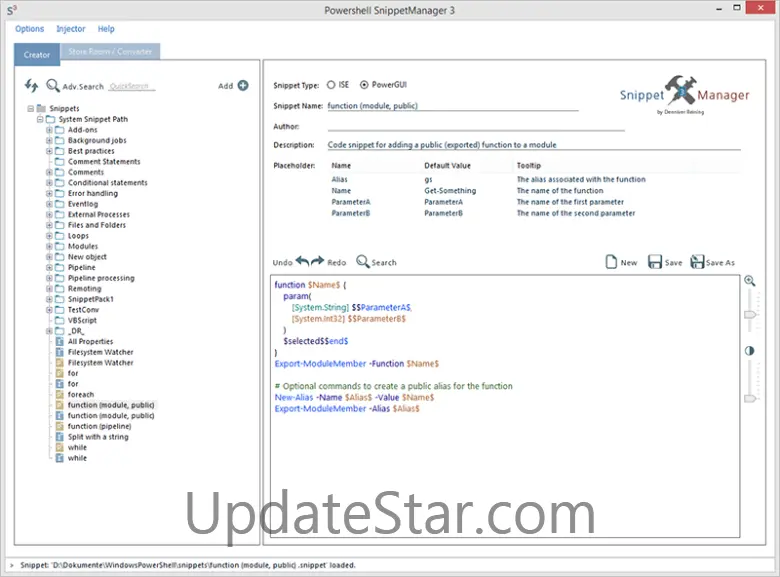The image size is (780, 577).
Task: Click the Adv.Search label
Action: [83, 87]
